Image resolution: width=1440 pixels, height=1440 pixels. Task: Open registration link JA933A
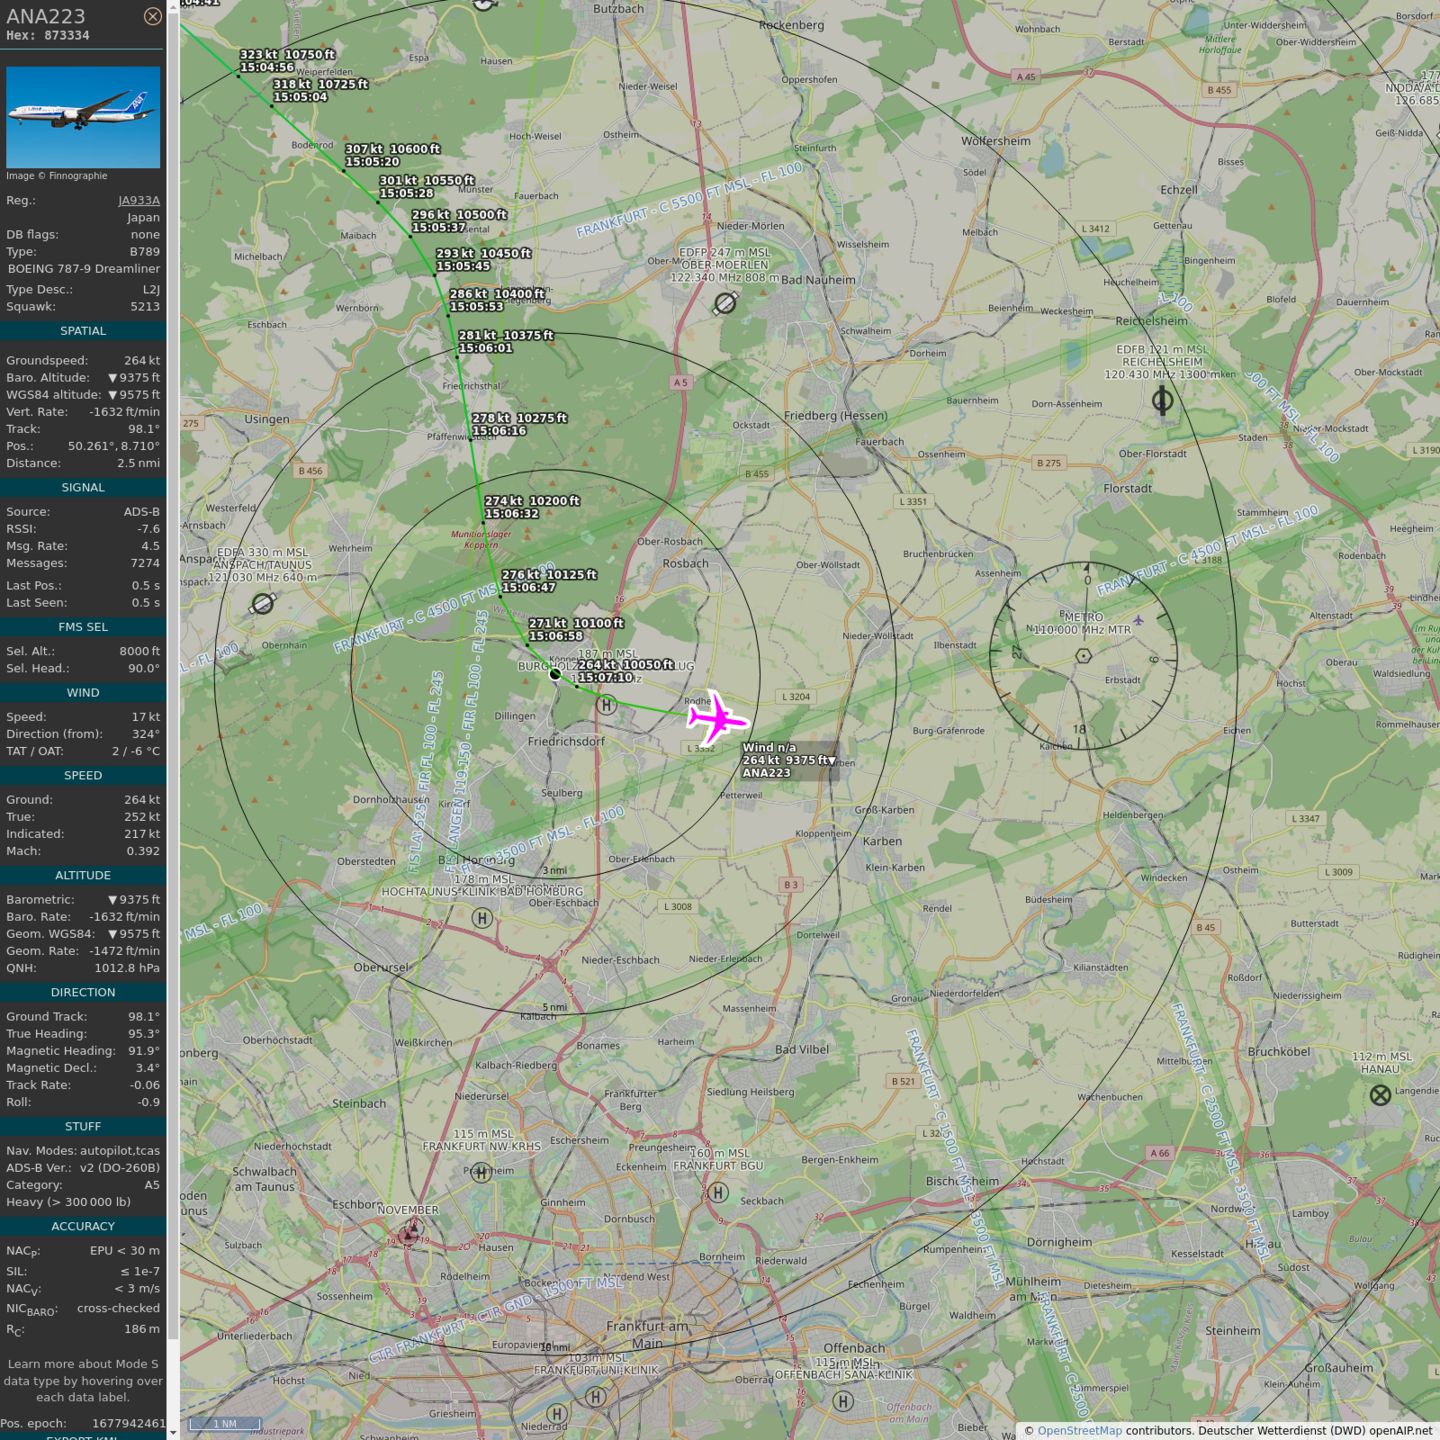coord(138,200)
